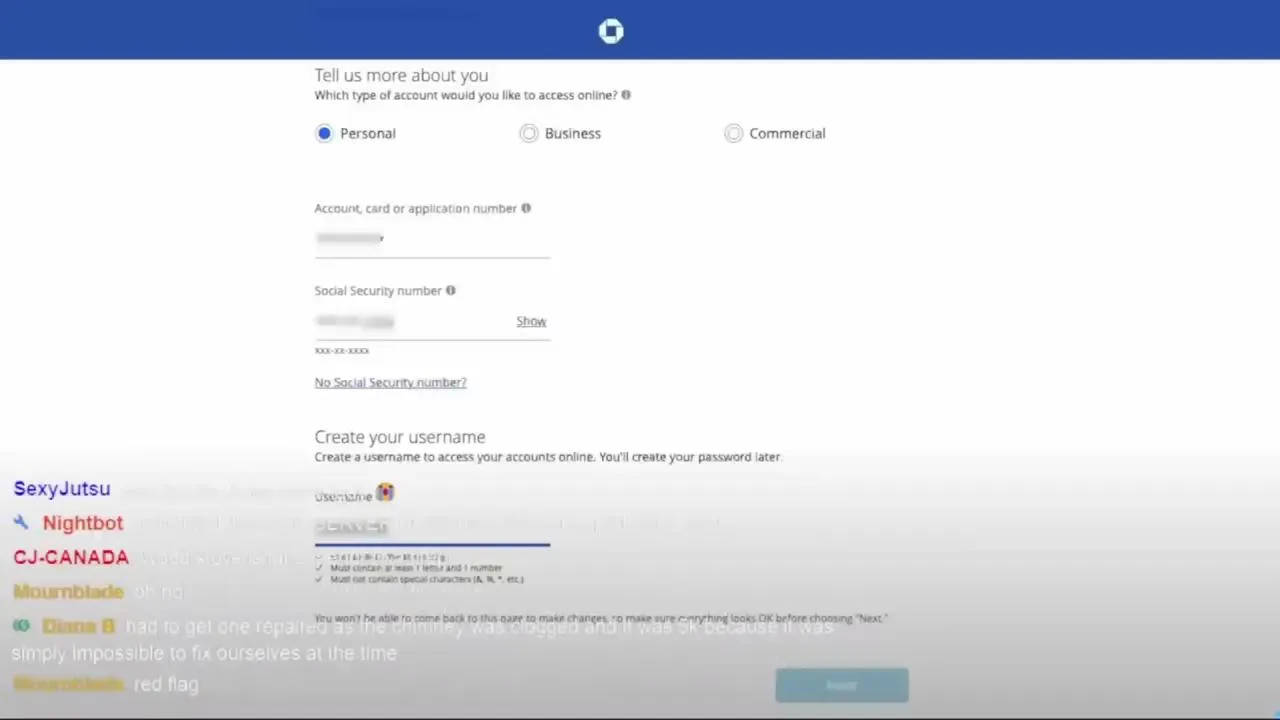Viewport: 1280px width, 720px height.
Task: Focus the account, card or application number field
Action: pos(432,240)
